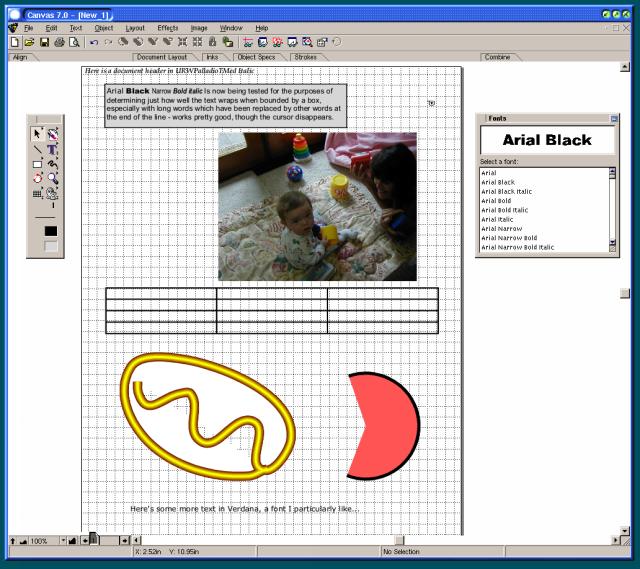This screenshot has width=640, height=569.
Task: Select the Text tool in toolbox
Action: coord(52,148)
